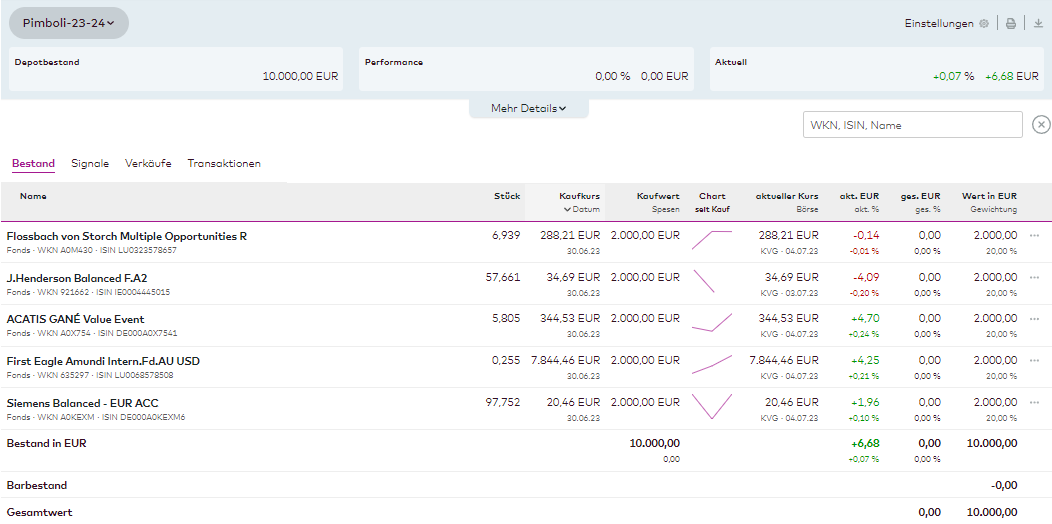Switch to the Signale tab
Image resolution: width=1052 pixels, height=524 pixels.
click(90, 164)
